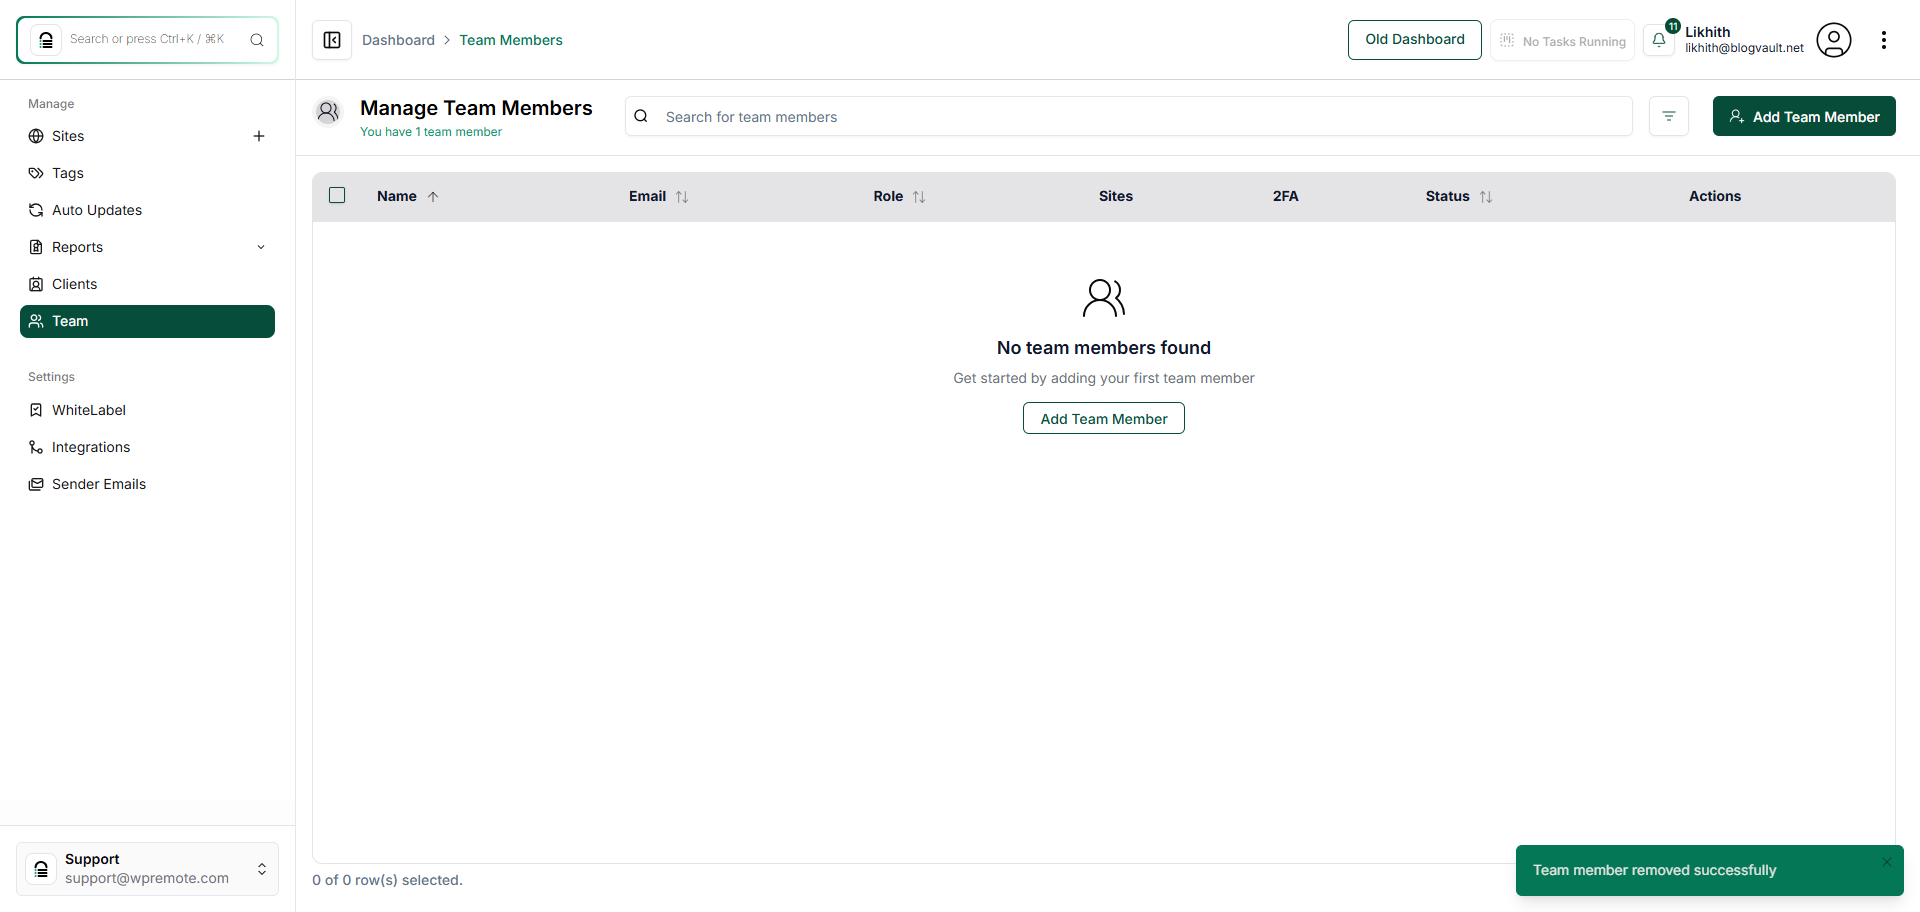Viewport: 1920px width, 912px height.
Task: Open the Integrations settings
Action: [x=90, y=447]
